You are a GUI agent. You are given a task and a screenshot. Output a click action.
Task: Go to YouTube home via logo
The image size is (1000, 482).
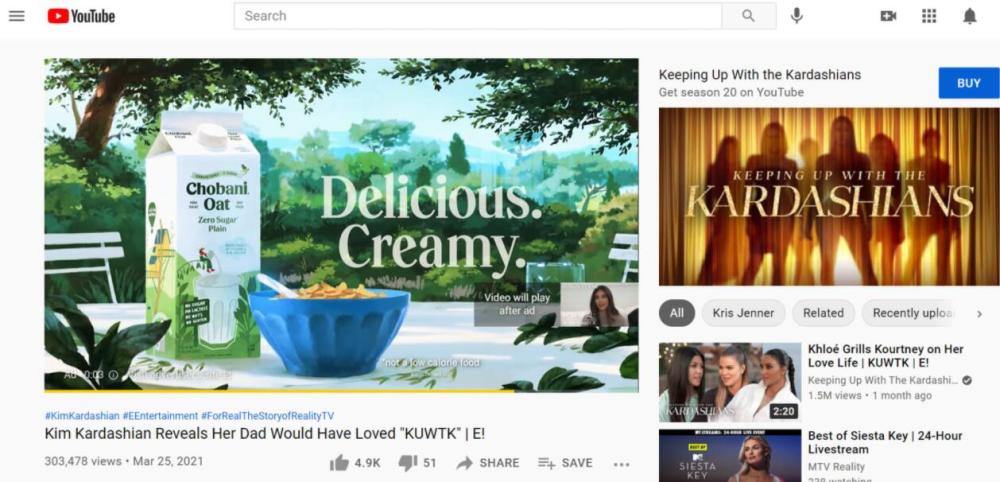(x=81, y=16)
